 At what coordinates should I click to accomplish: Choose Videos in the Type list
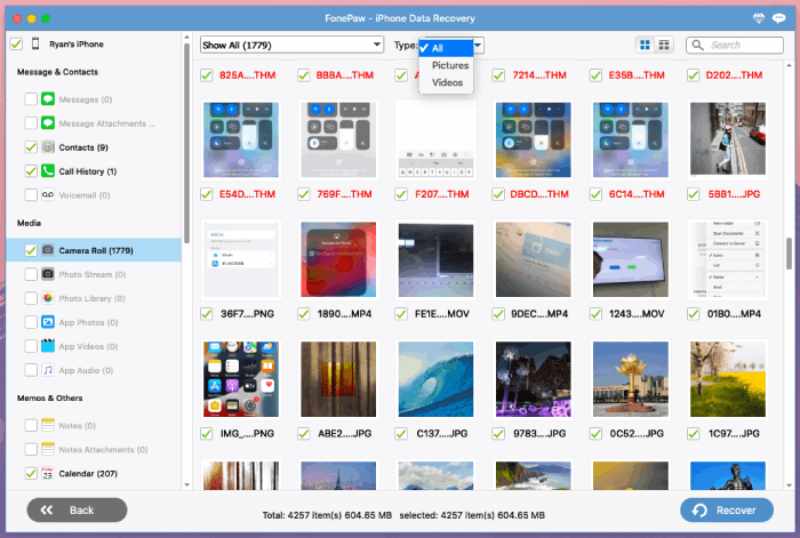pos(447,82)
